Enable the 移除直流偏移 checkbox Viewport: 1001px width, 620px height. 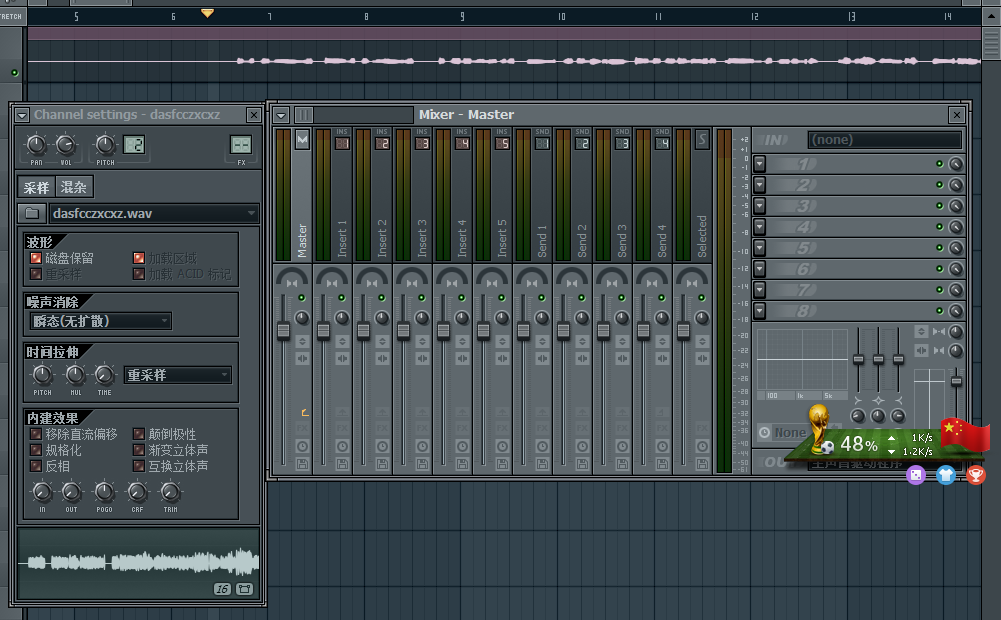click(x=36, y=434)
